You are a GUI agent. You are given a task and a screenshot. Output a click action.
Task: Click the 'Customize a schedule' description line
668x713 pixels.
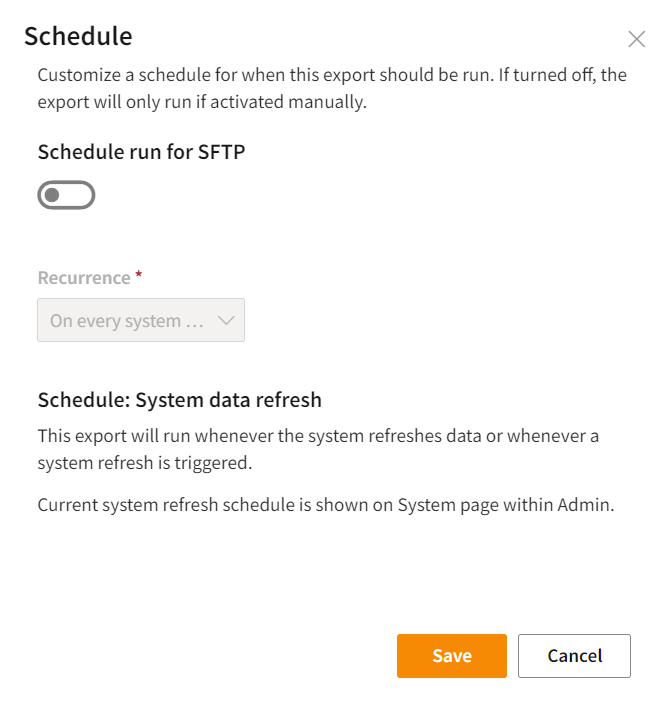[x=331, y=75]
